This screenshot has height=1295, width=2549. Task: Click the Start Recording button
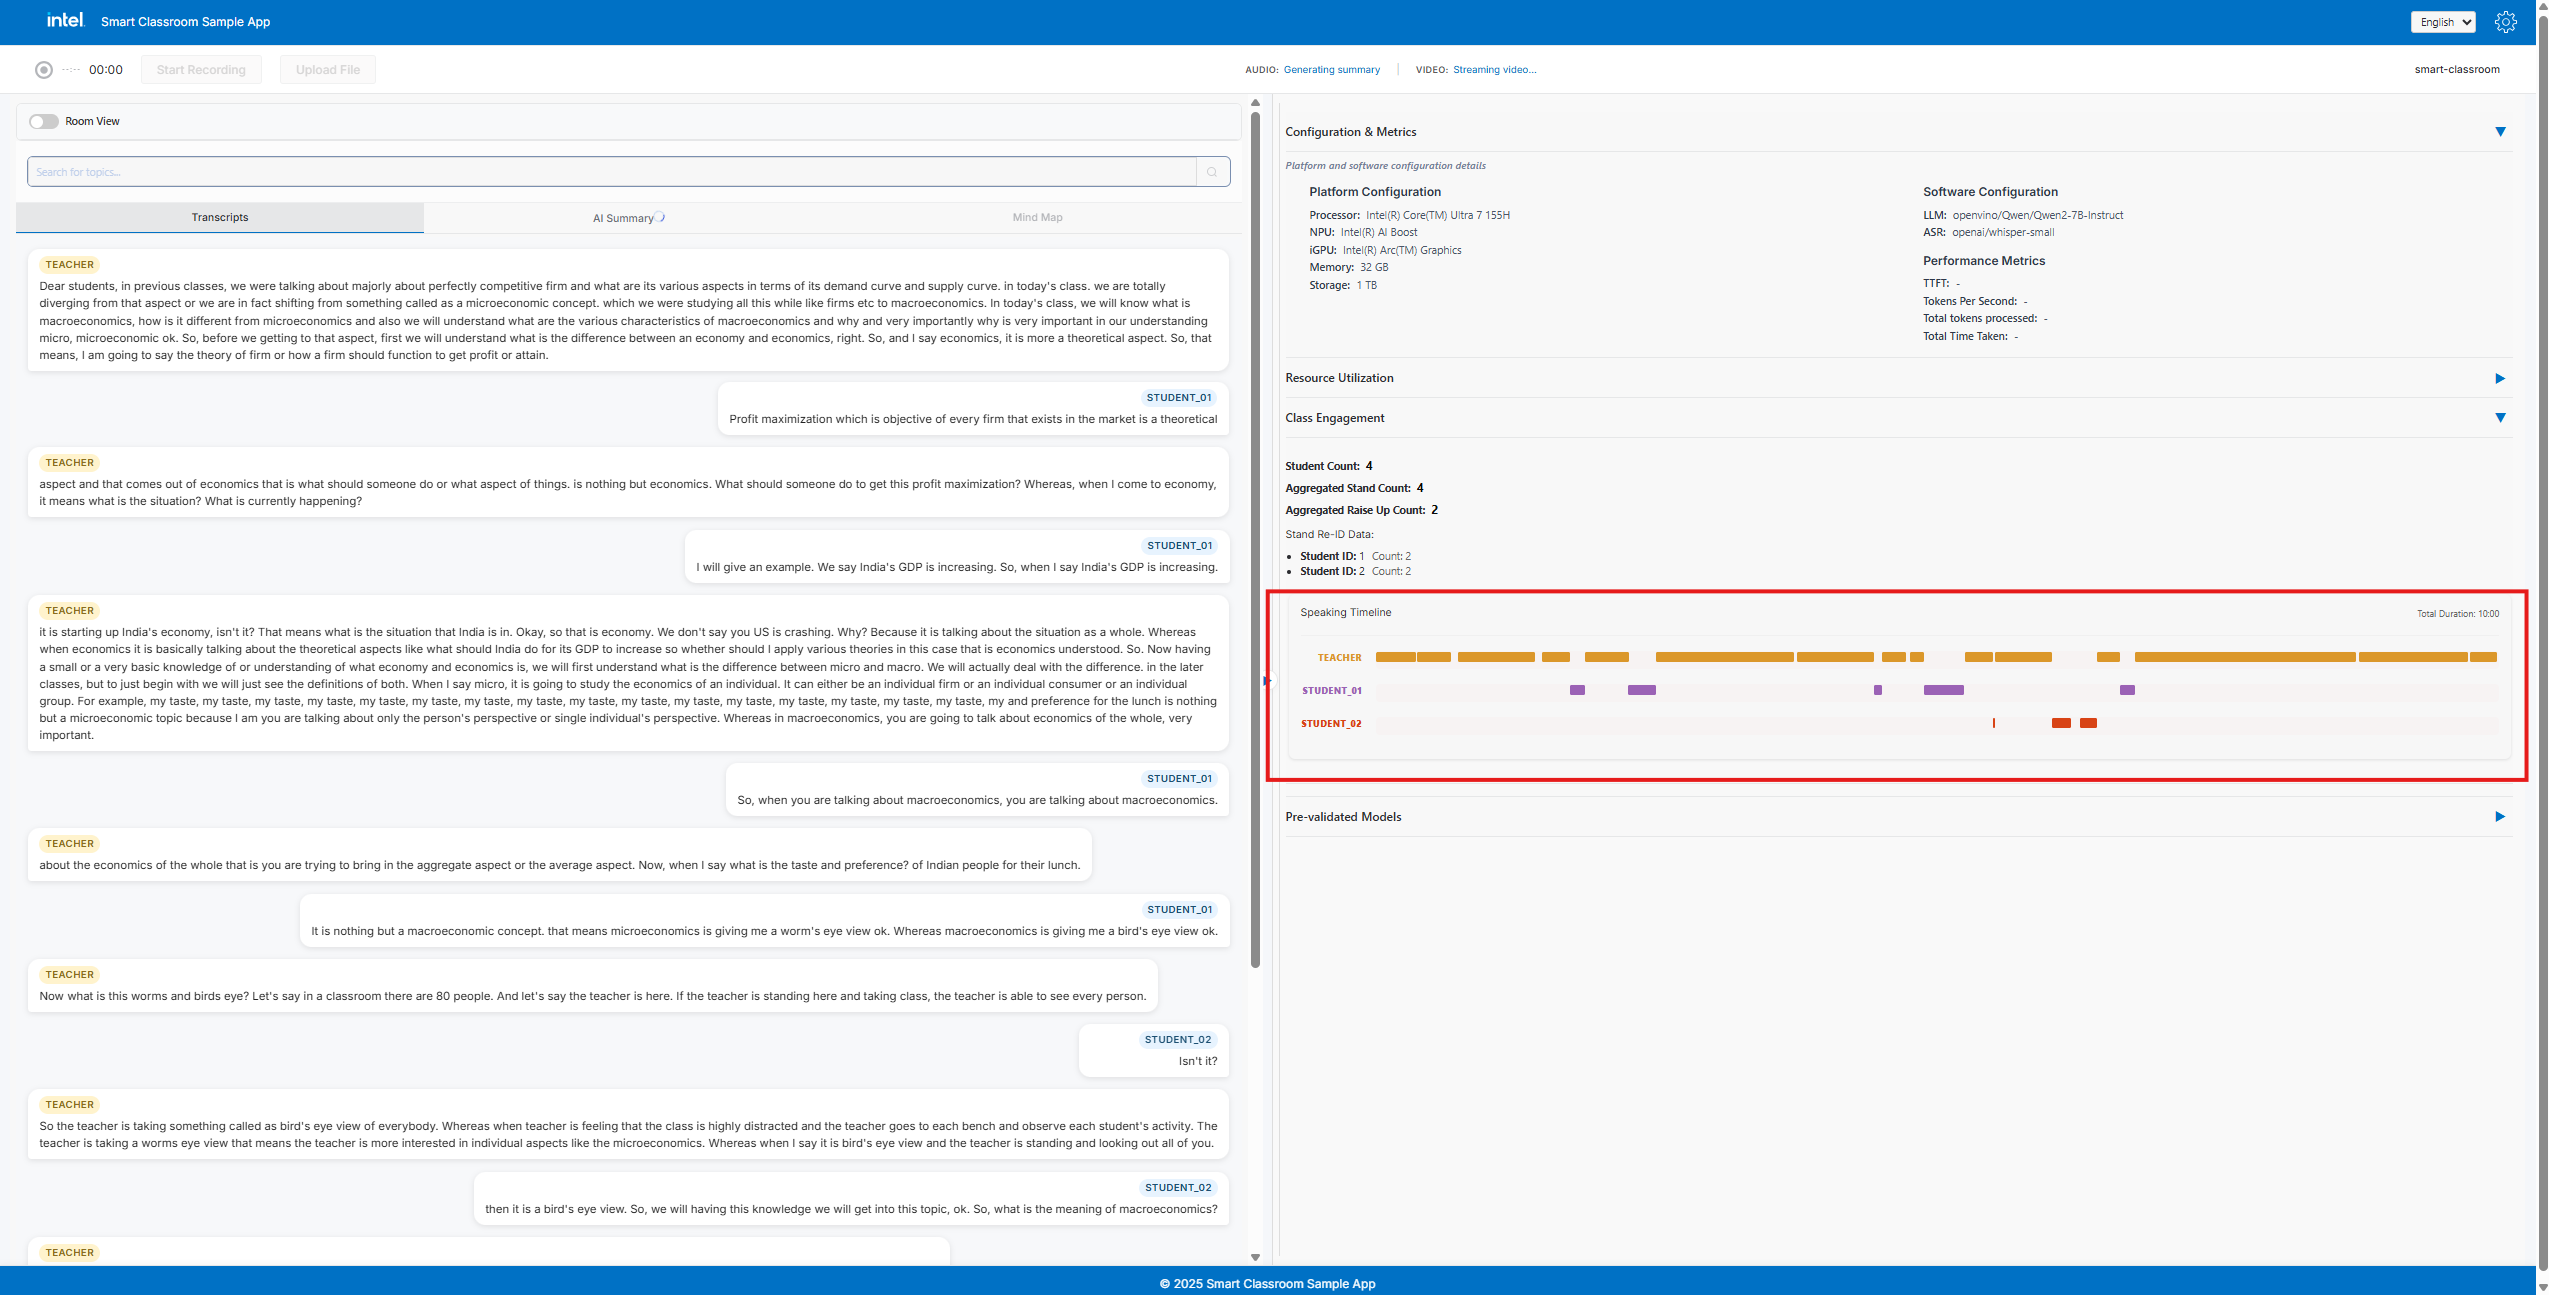pyautogui.click(x=200, y=69)
